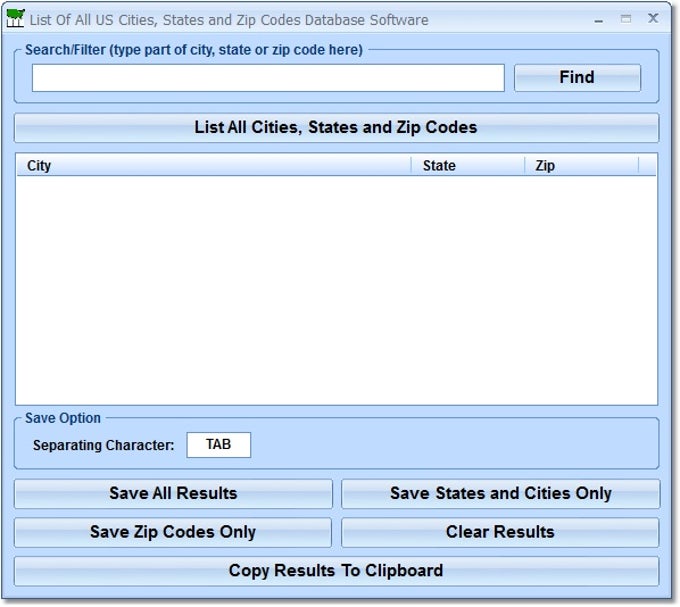The width and height of the screenshot is (680, 607).
Task: Click the window title bar text
Action: click(x=229, y=19)
